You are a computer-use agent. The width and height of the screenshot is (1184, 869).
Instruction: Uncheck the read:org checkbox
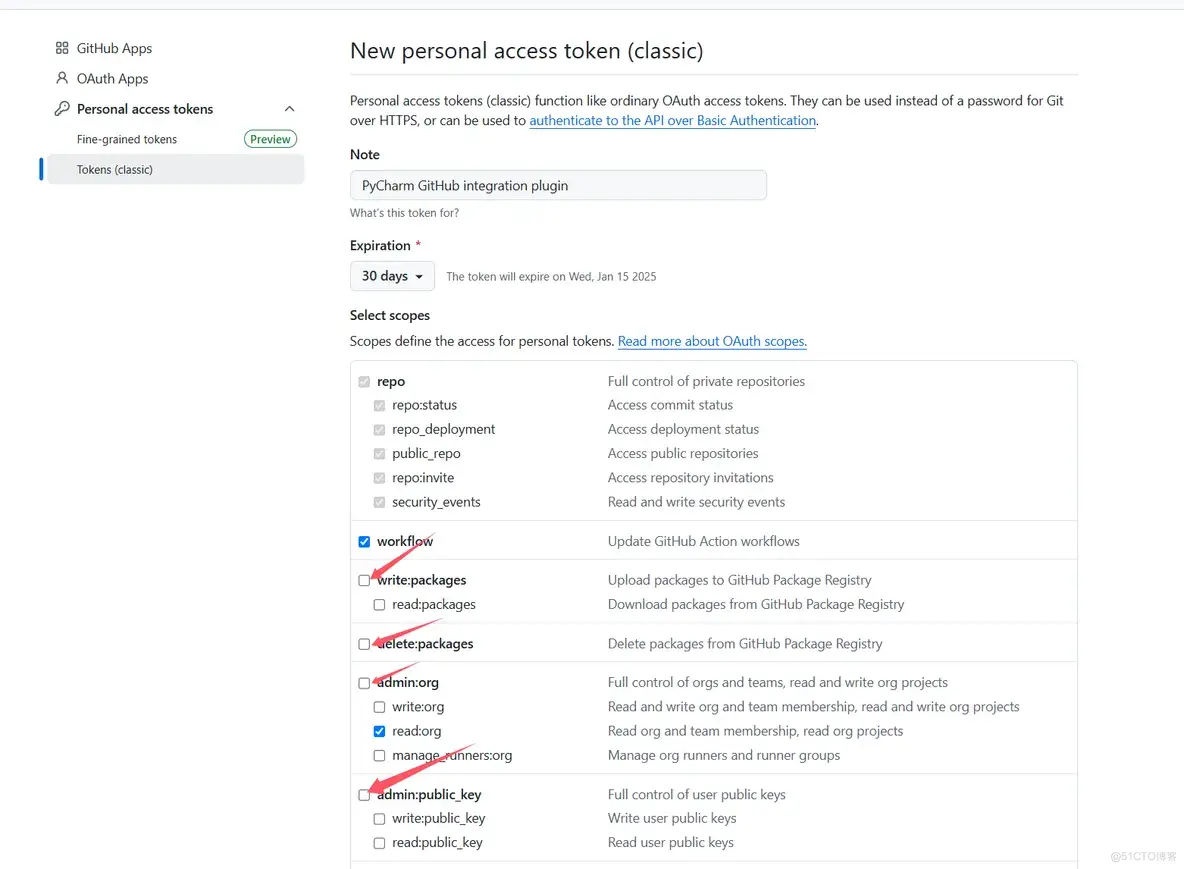(x=379, y=731)
